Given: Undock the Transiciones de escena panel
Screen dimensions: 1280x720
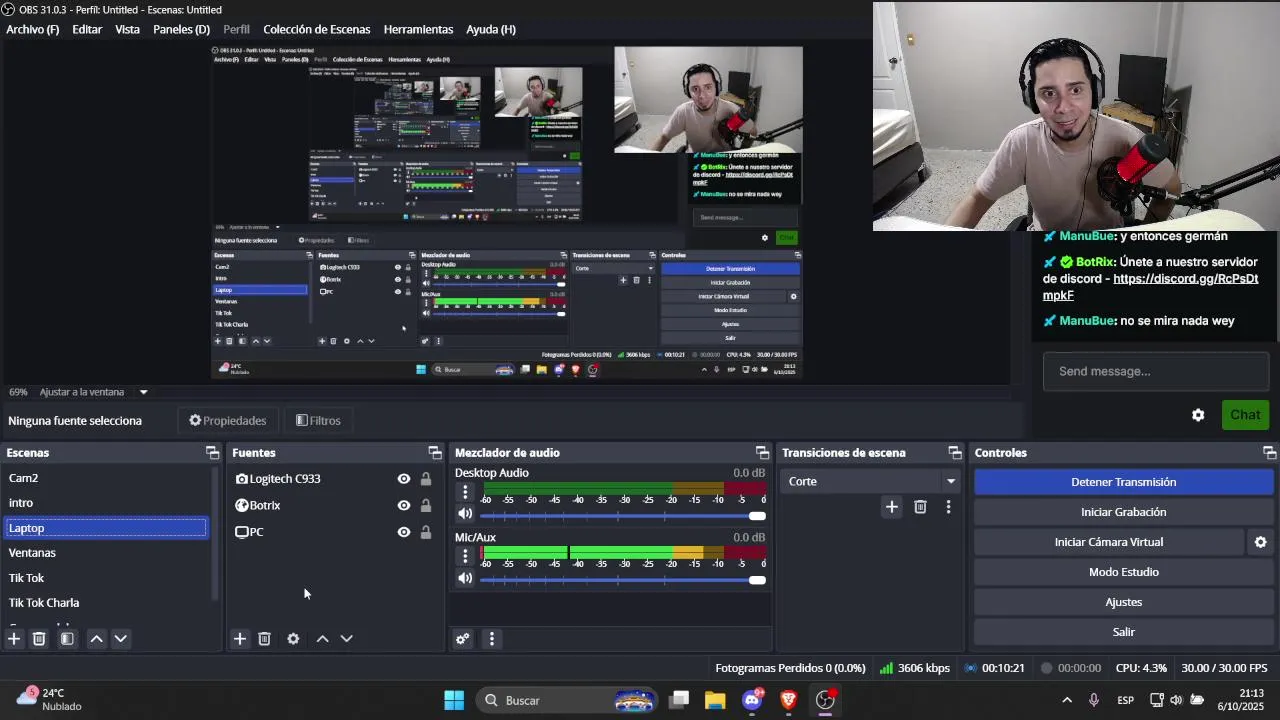Looking at the screenshot, I should tap(955, 453).
